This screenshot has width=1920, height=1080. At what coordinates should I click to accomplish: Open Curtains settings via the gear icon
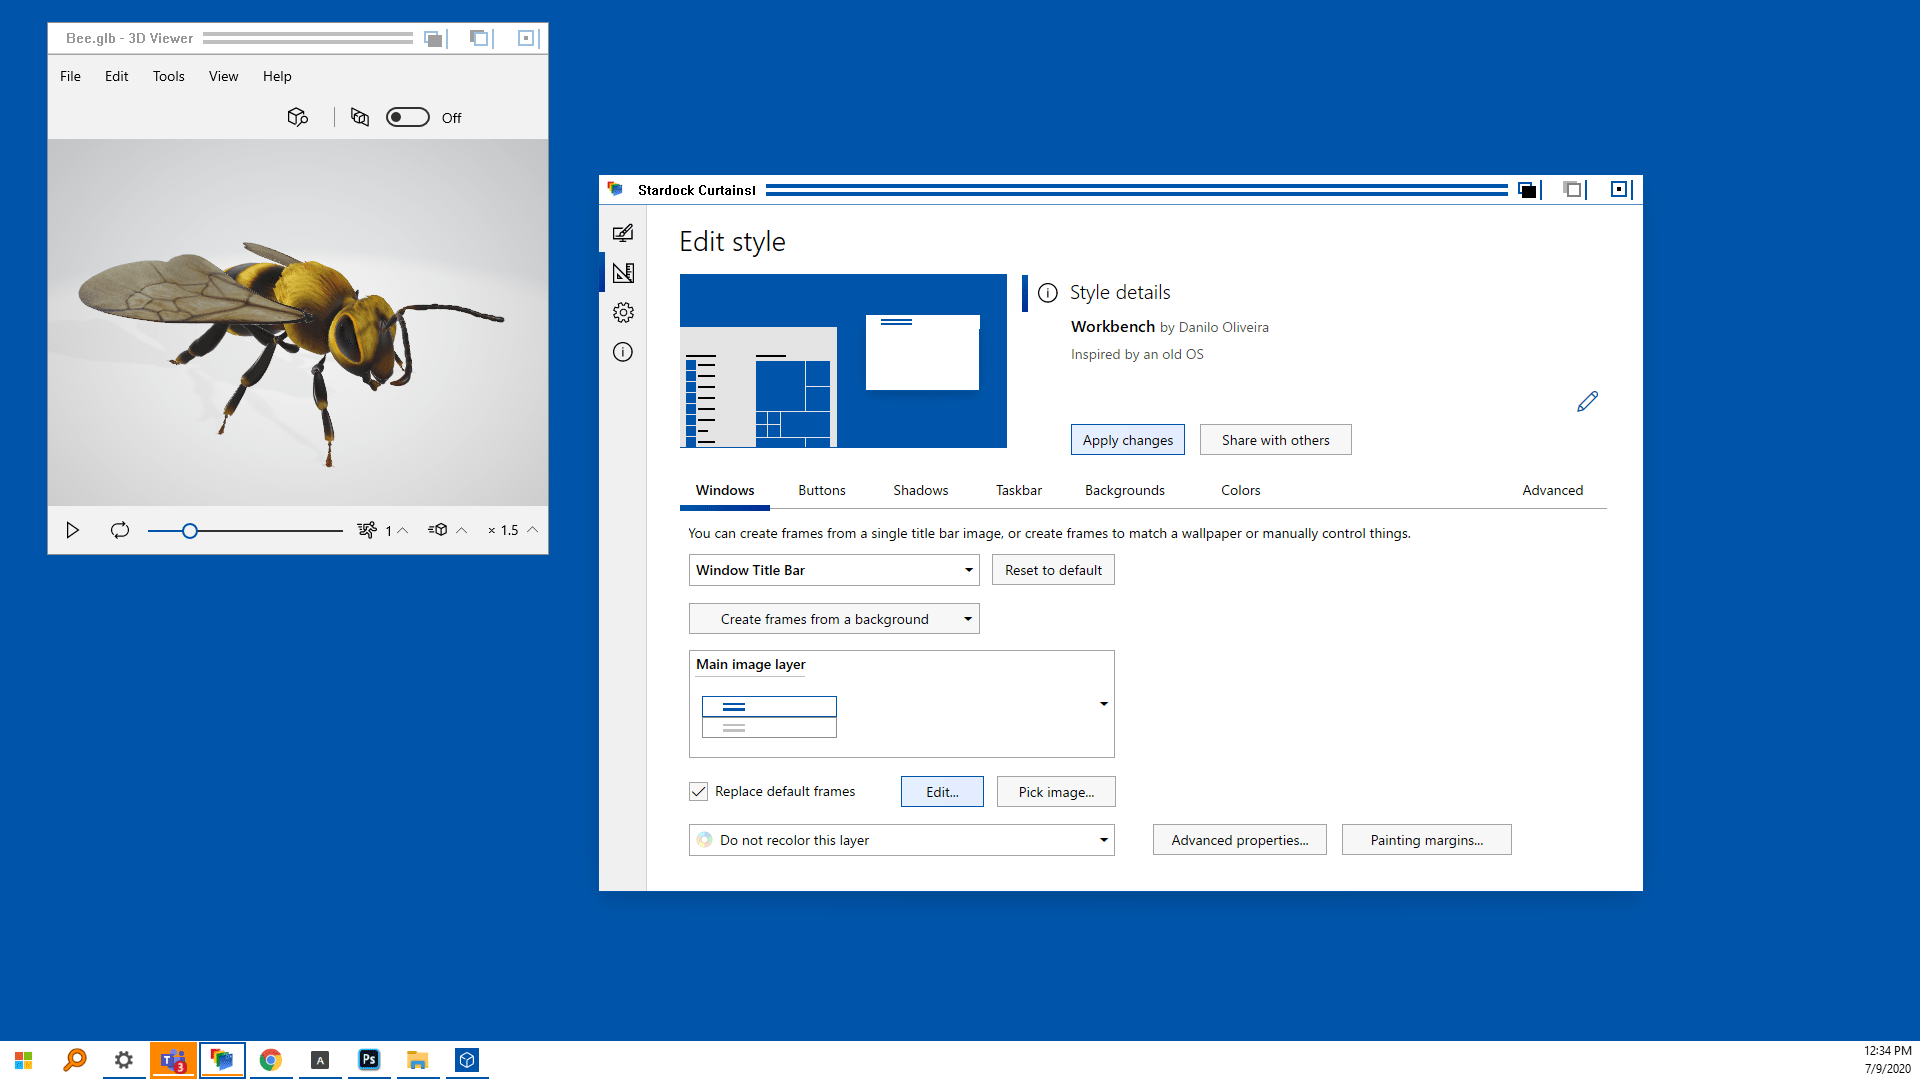click(623, 312)
